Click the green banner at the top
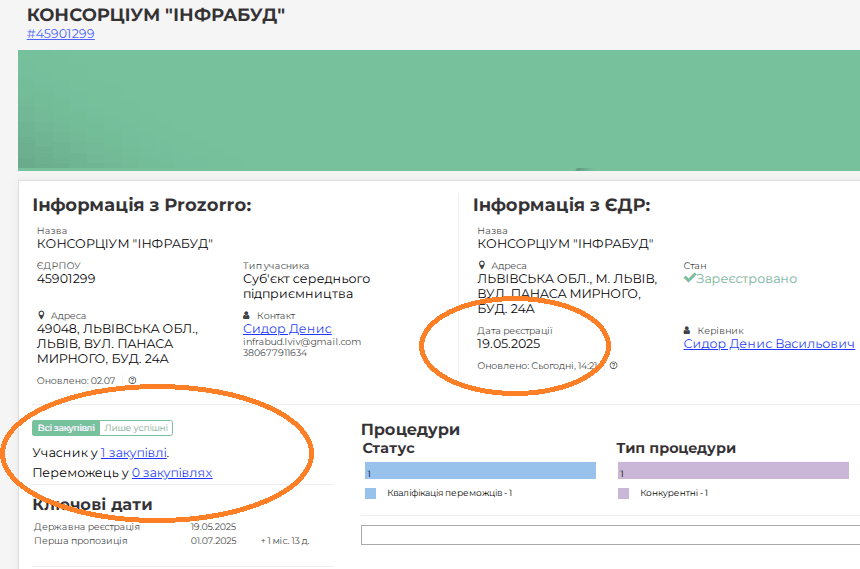 coord(438,110)
